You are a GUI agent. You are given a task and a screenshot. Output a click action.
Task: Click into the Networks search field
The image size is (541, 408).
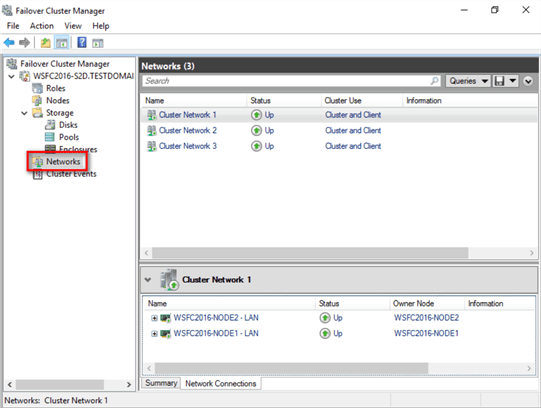286,81
